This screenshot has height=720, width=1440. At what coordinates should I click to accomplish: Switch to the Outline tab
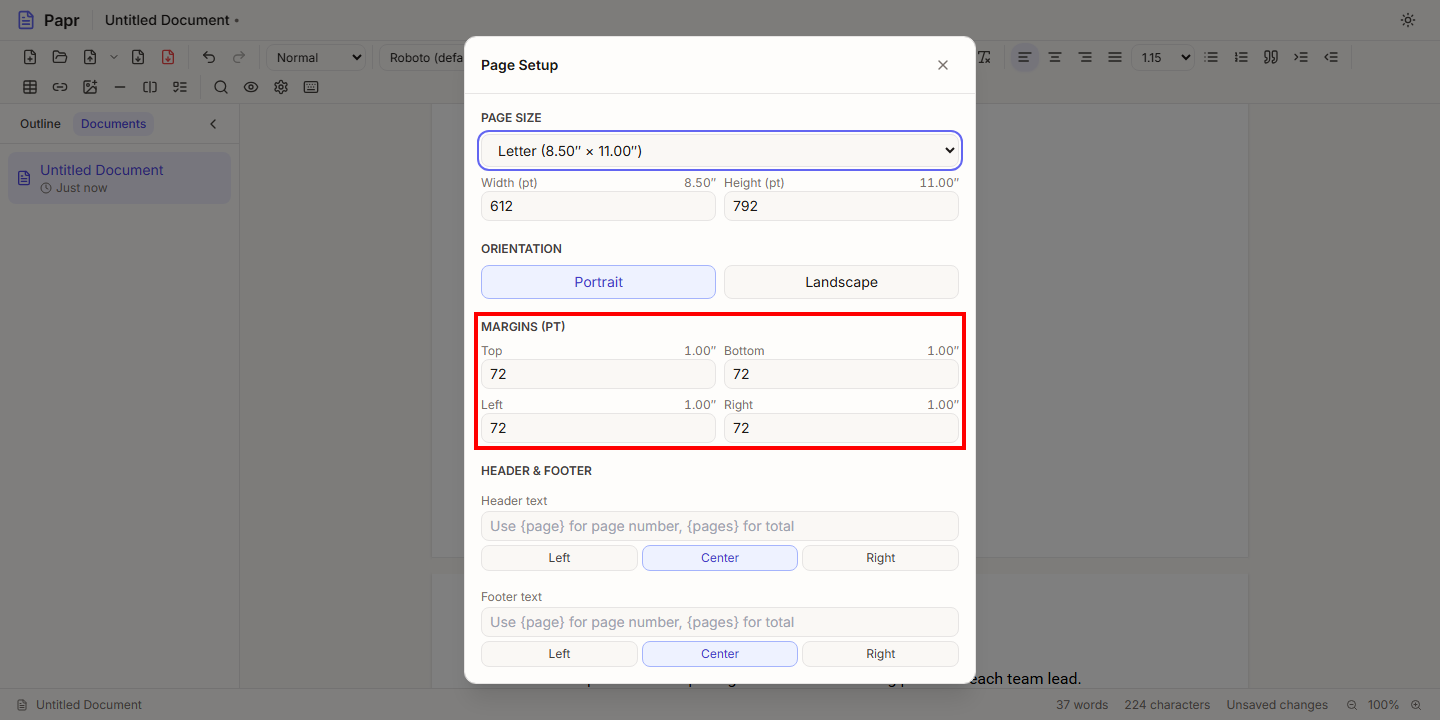click(40, 124)
